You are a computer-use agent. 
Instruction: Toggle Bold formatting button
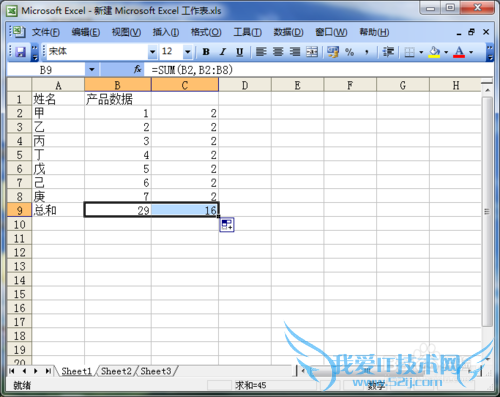206,52
